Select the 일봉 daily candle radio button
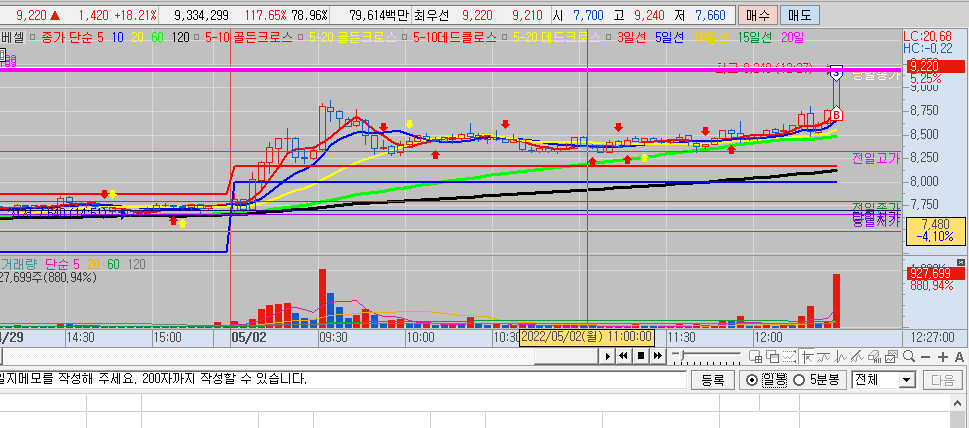 752,380
